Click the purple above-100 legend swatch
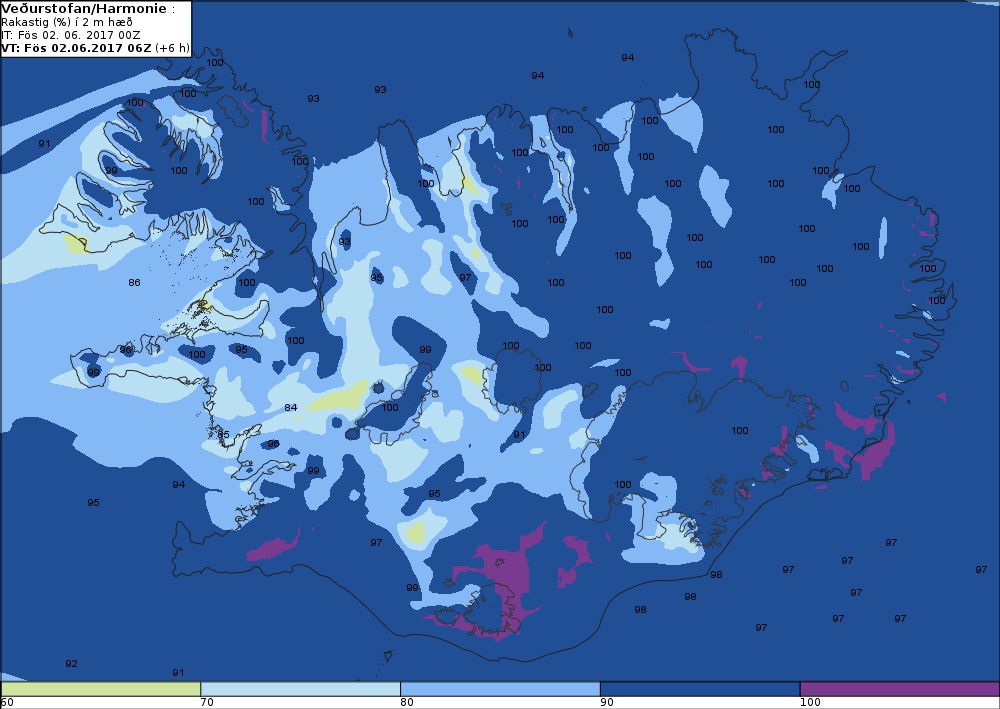 [x=900, y=689]
